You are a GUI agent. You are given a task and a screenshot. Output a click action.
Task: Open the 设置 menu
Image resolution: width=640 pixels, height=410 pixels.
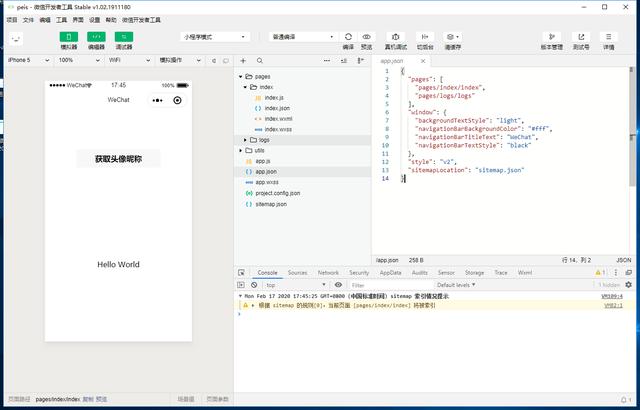[94, 20]
